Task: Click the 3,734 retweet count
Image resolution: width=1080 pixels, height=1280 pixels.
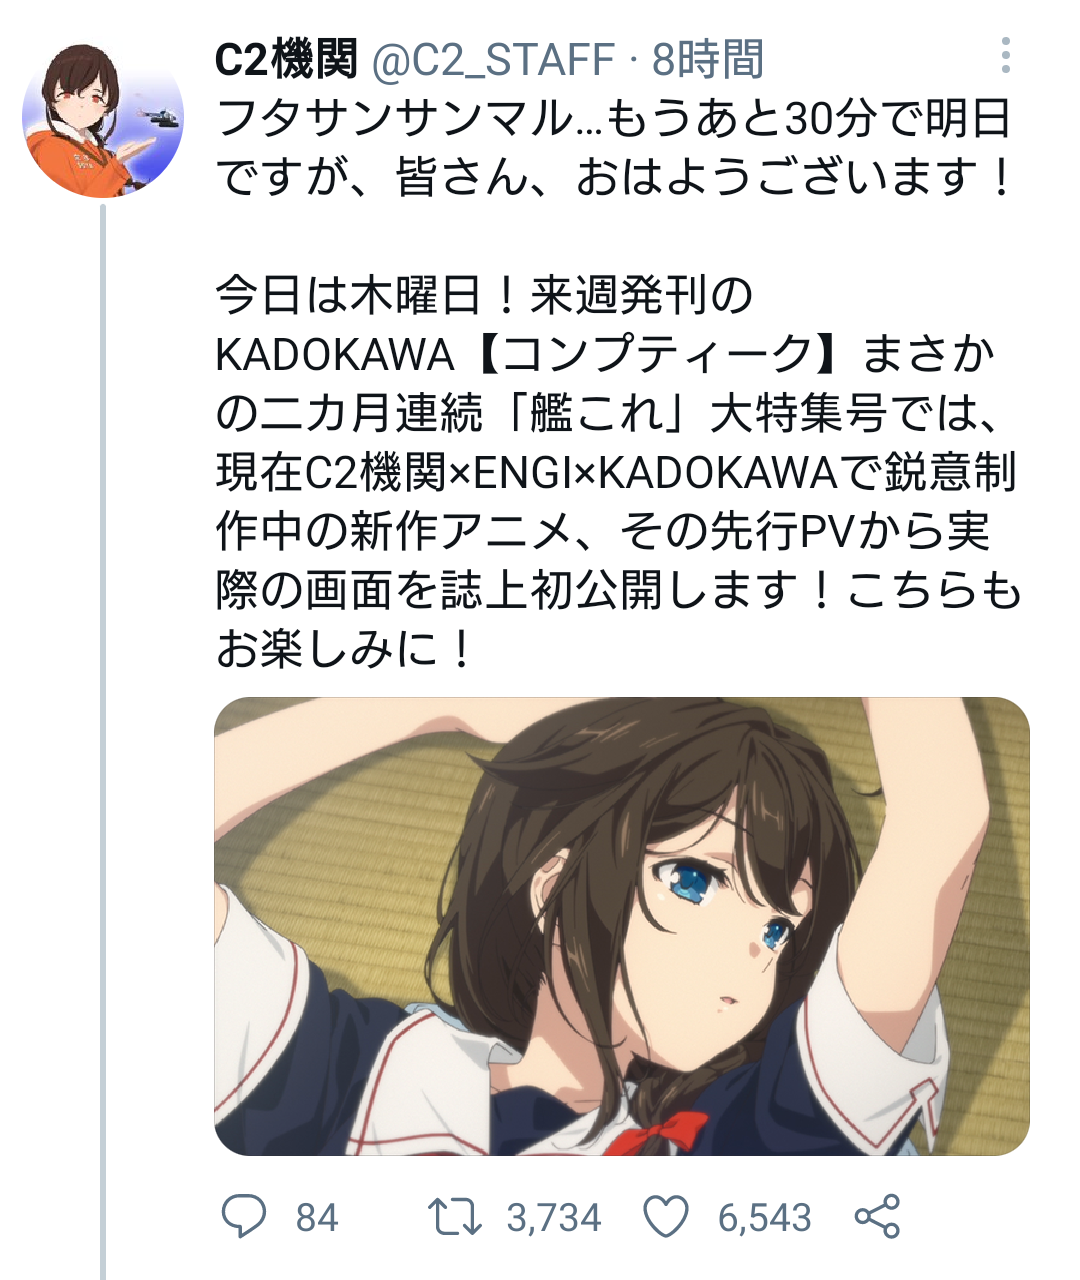Action: point(553,1218)
